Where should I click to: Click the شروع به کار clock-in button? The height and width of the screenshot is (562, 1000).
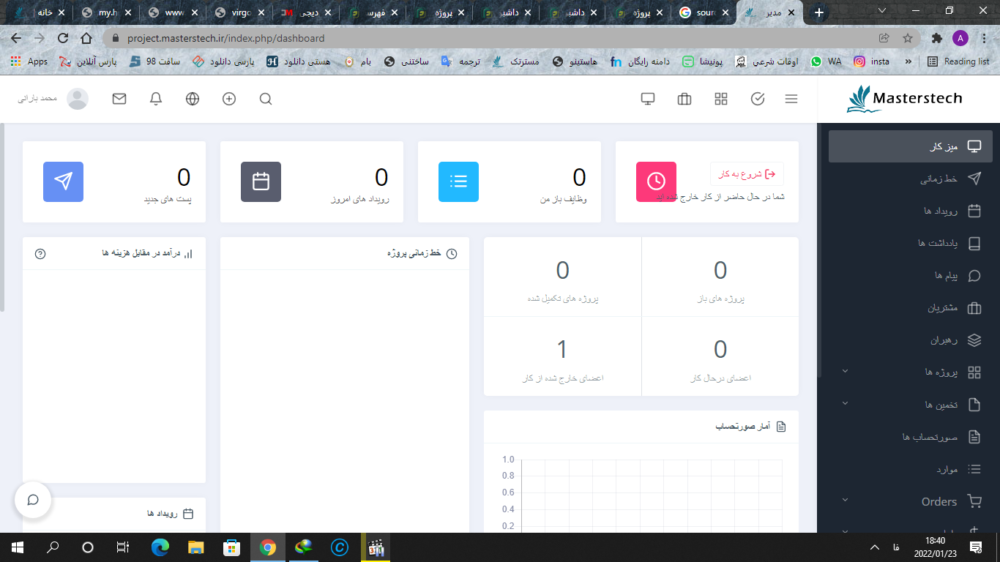point(747,174)
